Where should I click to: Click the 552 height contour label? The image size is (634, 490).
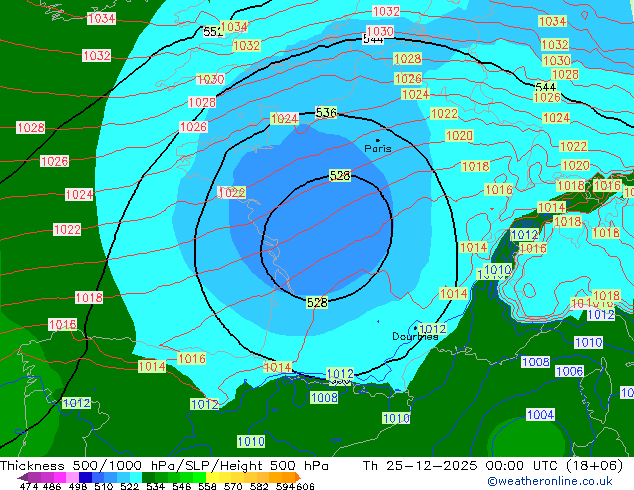tap(212, 32)
